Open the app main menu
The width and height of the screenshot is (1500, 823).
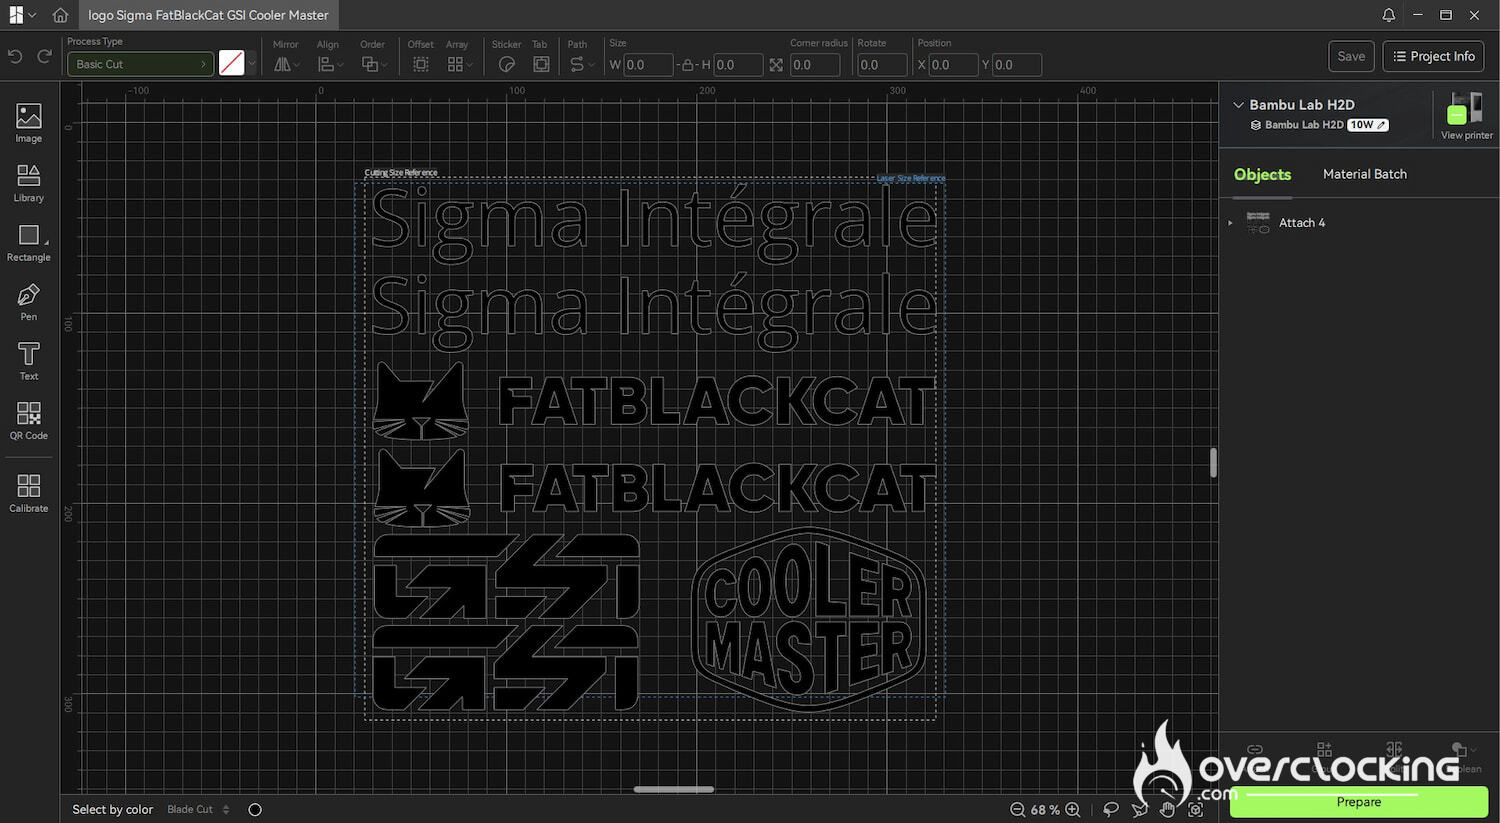(x=22, y=15)
